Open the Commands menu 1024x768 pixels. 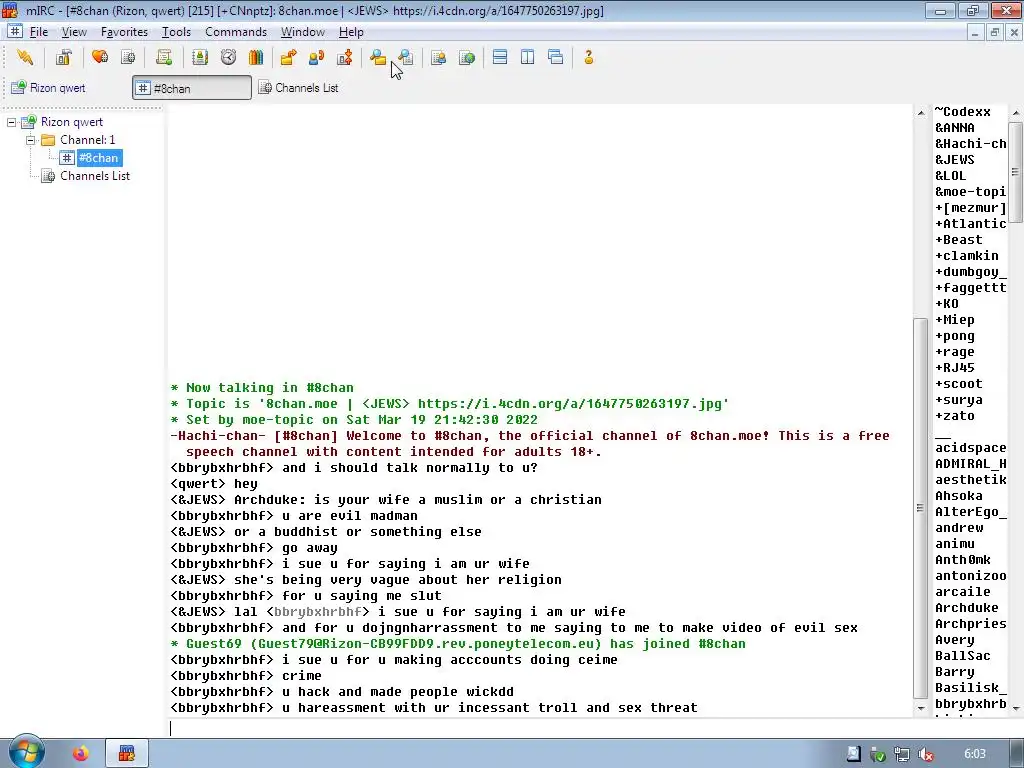pyautogui.click(x=236, y=32)
